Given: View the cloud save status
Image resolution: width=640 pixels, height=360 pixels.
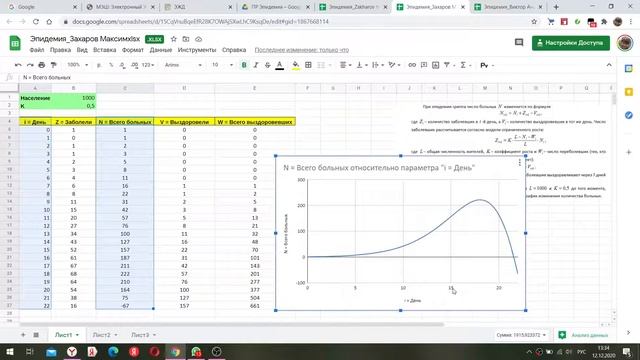Looking at the screenshot, I should [198, 39].
